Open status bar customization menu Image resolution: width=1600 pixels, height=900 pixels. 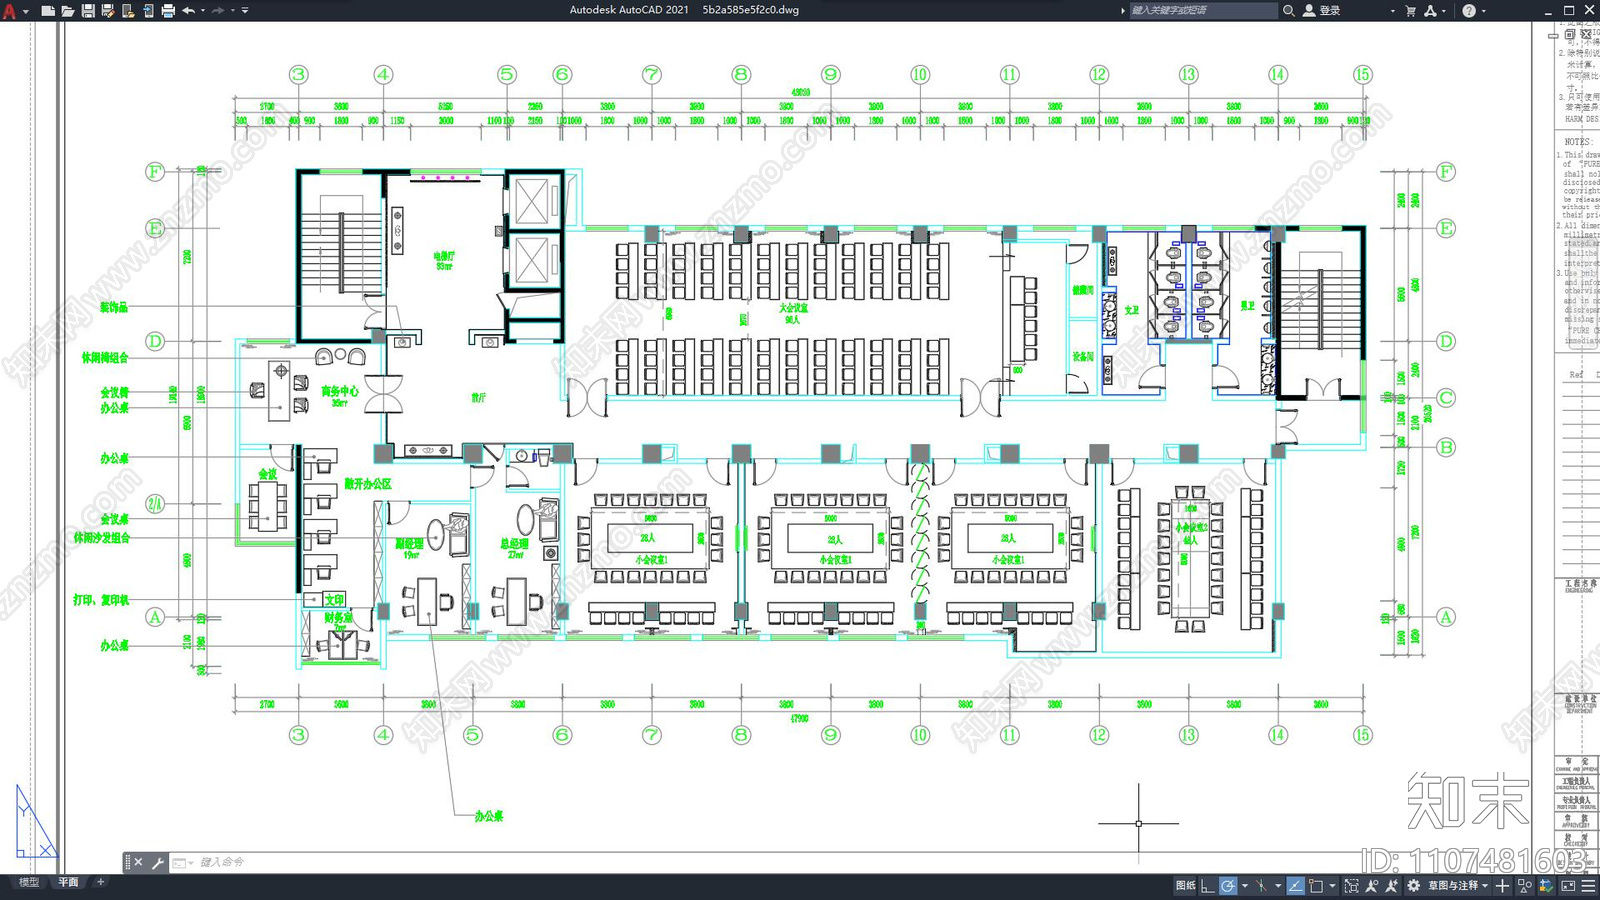point(1588,886)
